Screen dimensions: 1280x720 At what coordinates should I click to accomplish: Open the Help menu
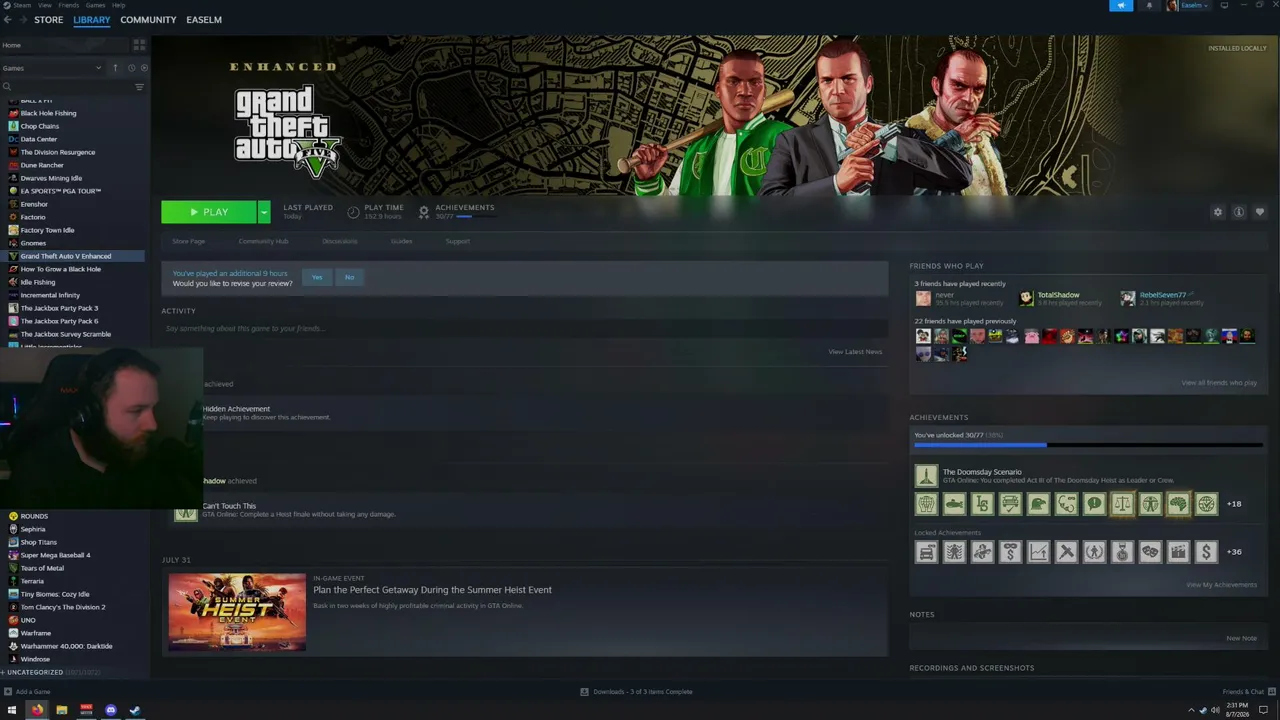point(118,5)
